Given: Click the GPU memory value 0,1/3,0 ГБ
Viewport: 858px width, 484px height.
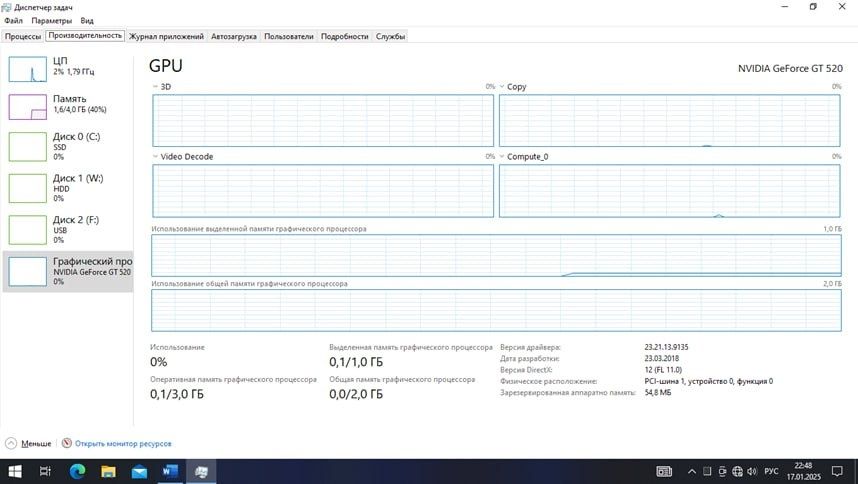Looking at the screenshot, I should coord(177,394).
